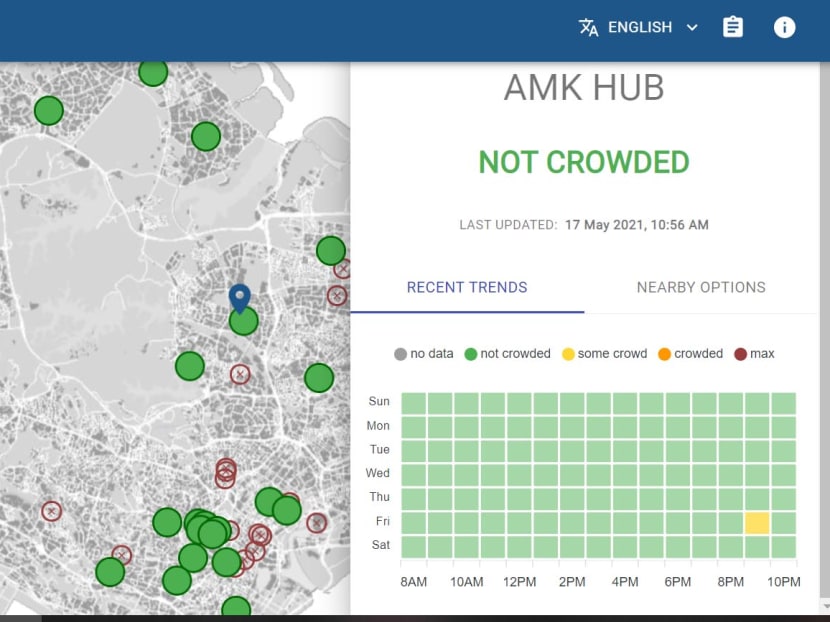Click the '12PM' axis label

click(x=519, y=582)
